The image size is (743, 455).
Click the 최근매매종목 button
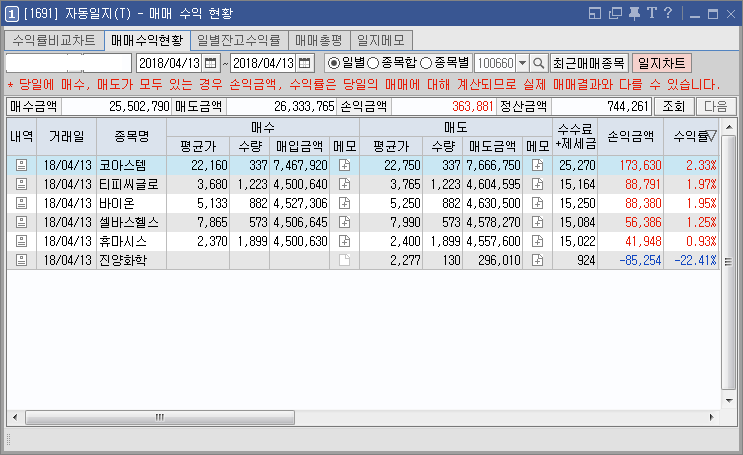tap(589, 63)
